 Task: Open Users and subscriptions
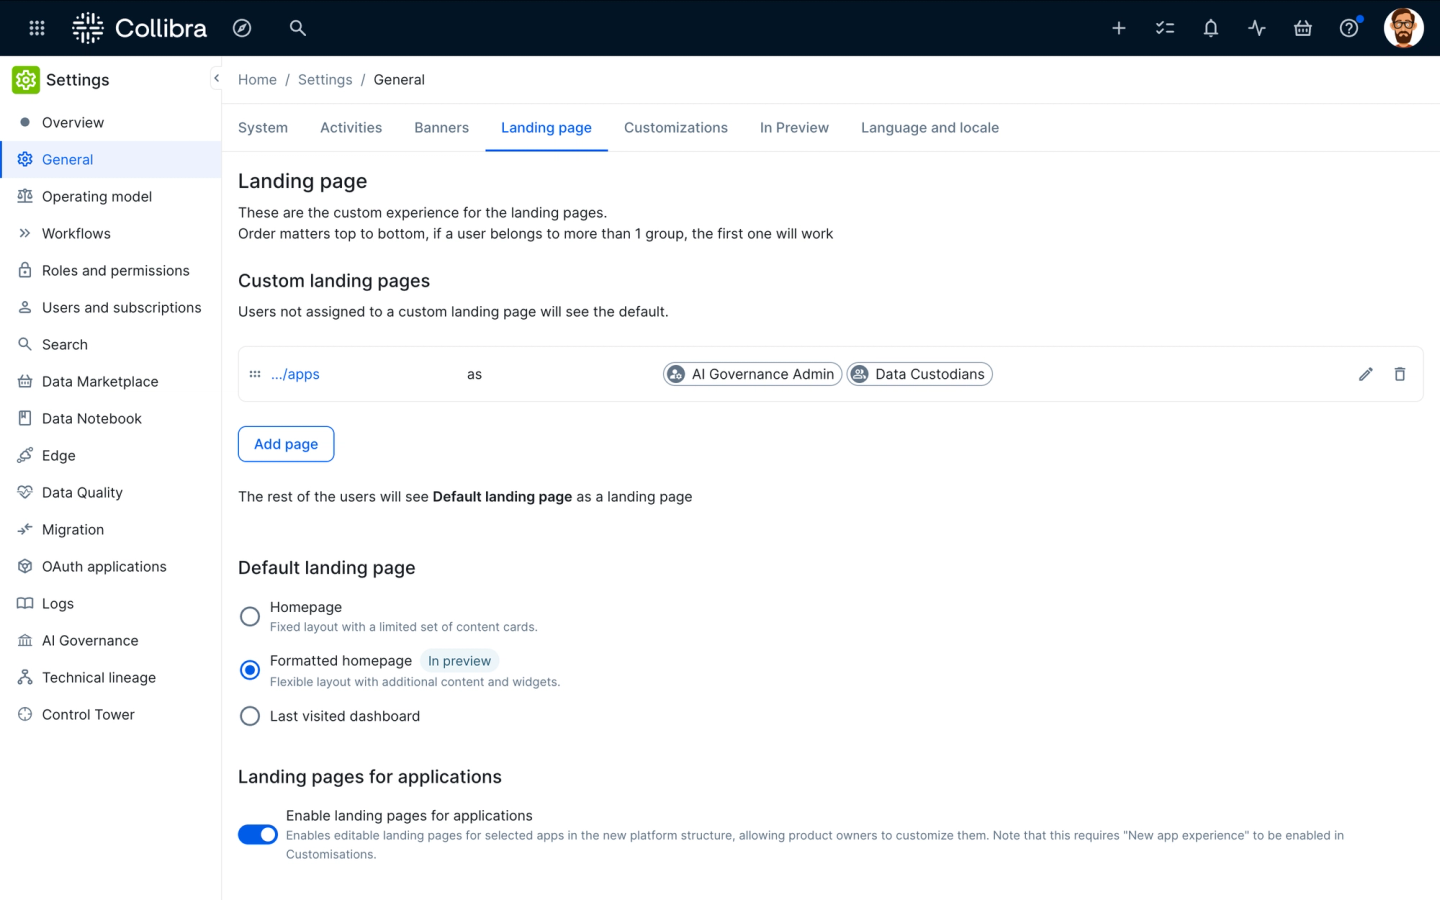click(110, 307)
